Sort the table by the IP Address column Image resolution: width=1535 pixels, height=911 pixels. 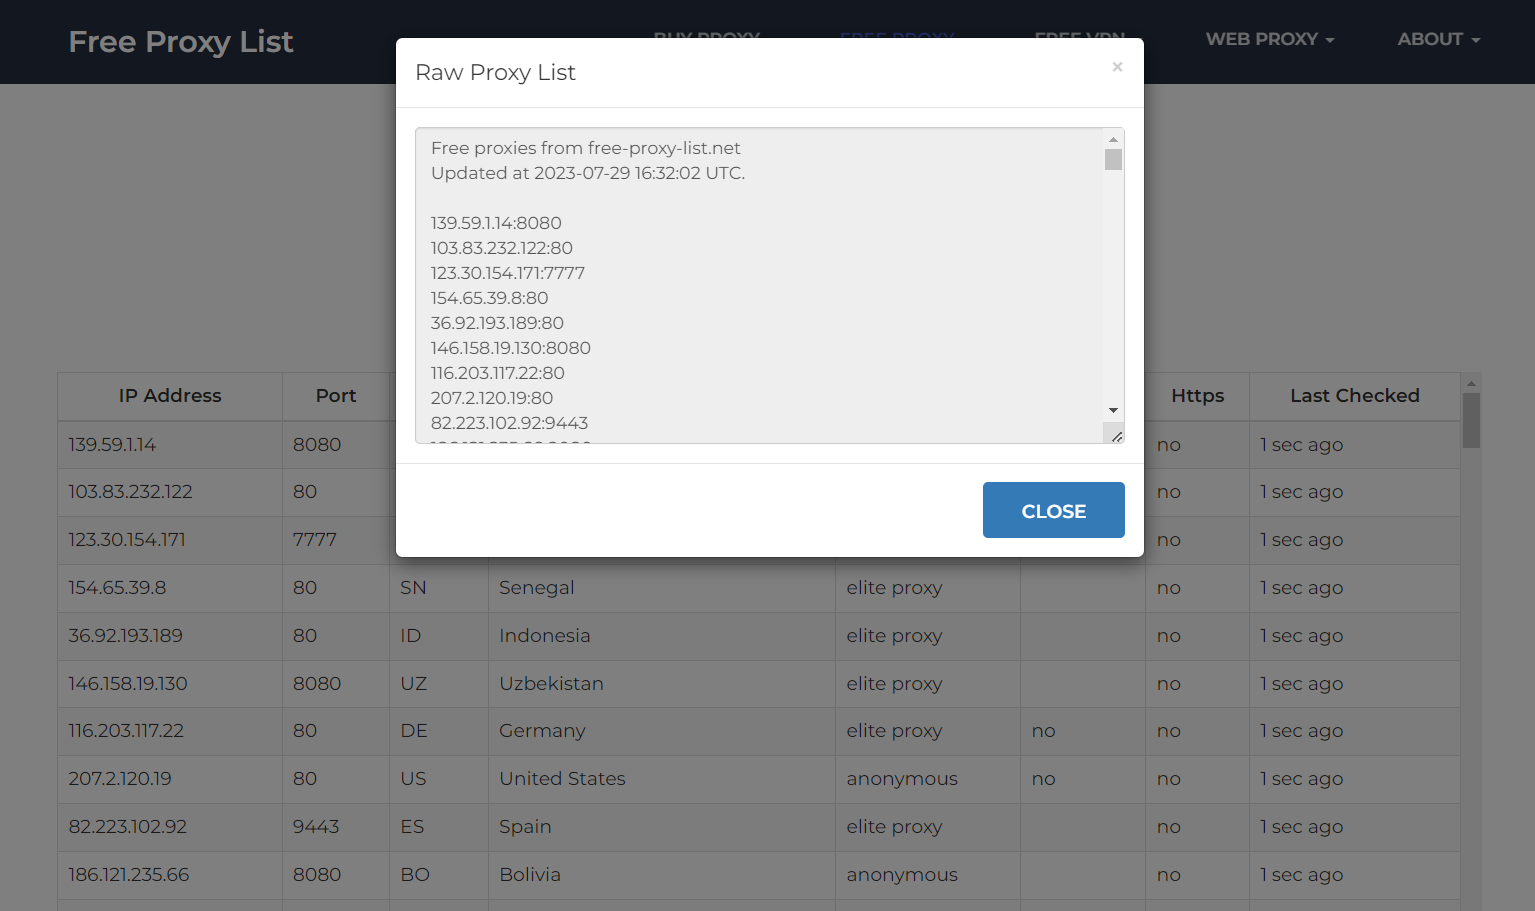(169, 396)
